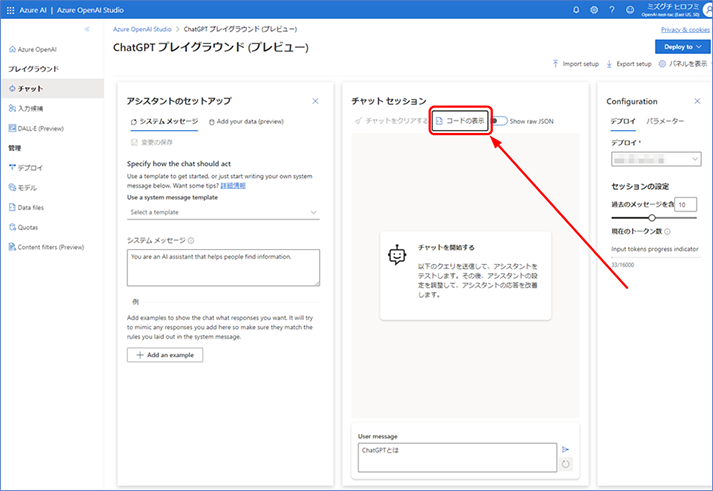Viewport: 713px width, 491px height.
Task: Open settings gear in top bar
Action: pyautogui.click(x=594, y=10)
